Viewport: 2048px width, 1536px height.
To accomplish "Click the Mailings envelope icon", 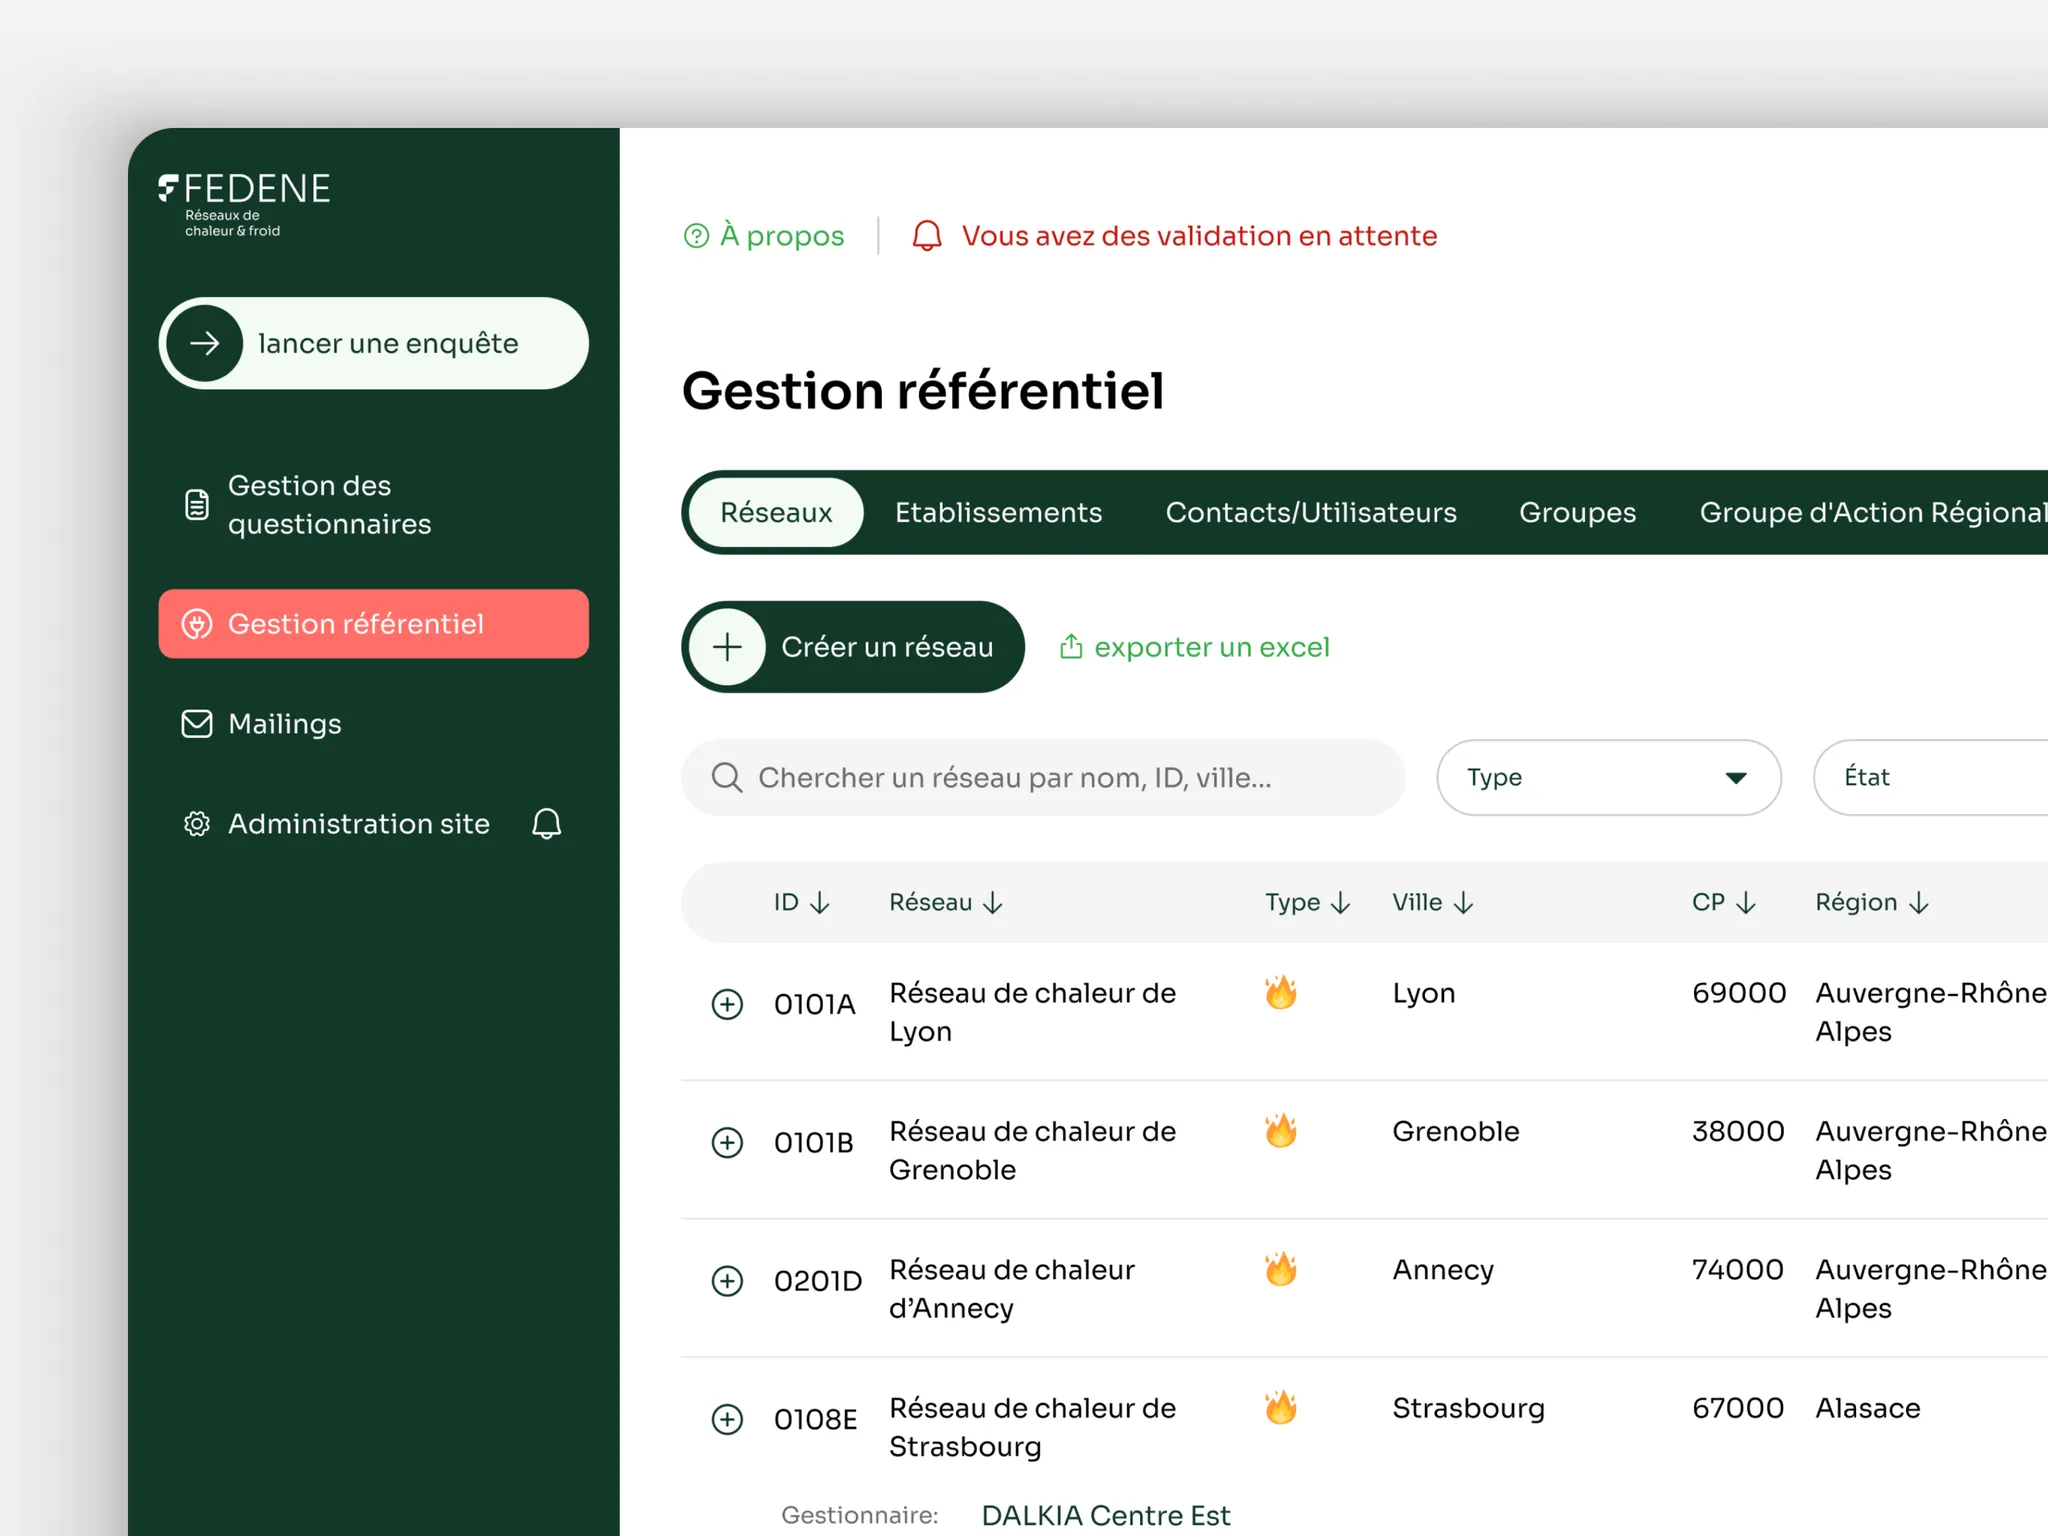I will (197, 723).
